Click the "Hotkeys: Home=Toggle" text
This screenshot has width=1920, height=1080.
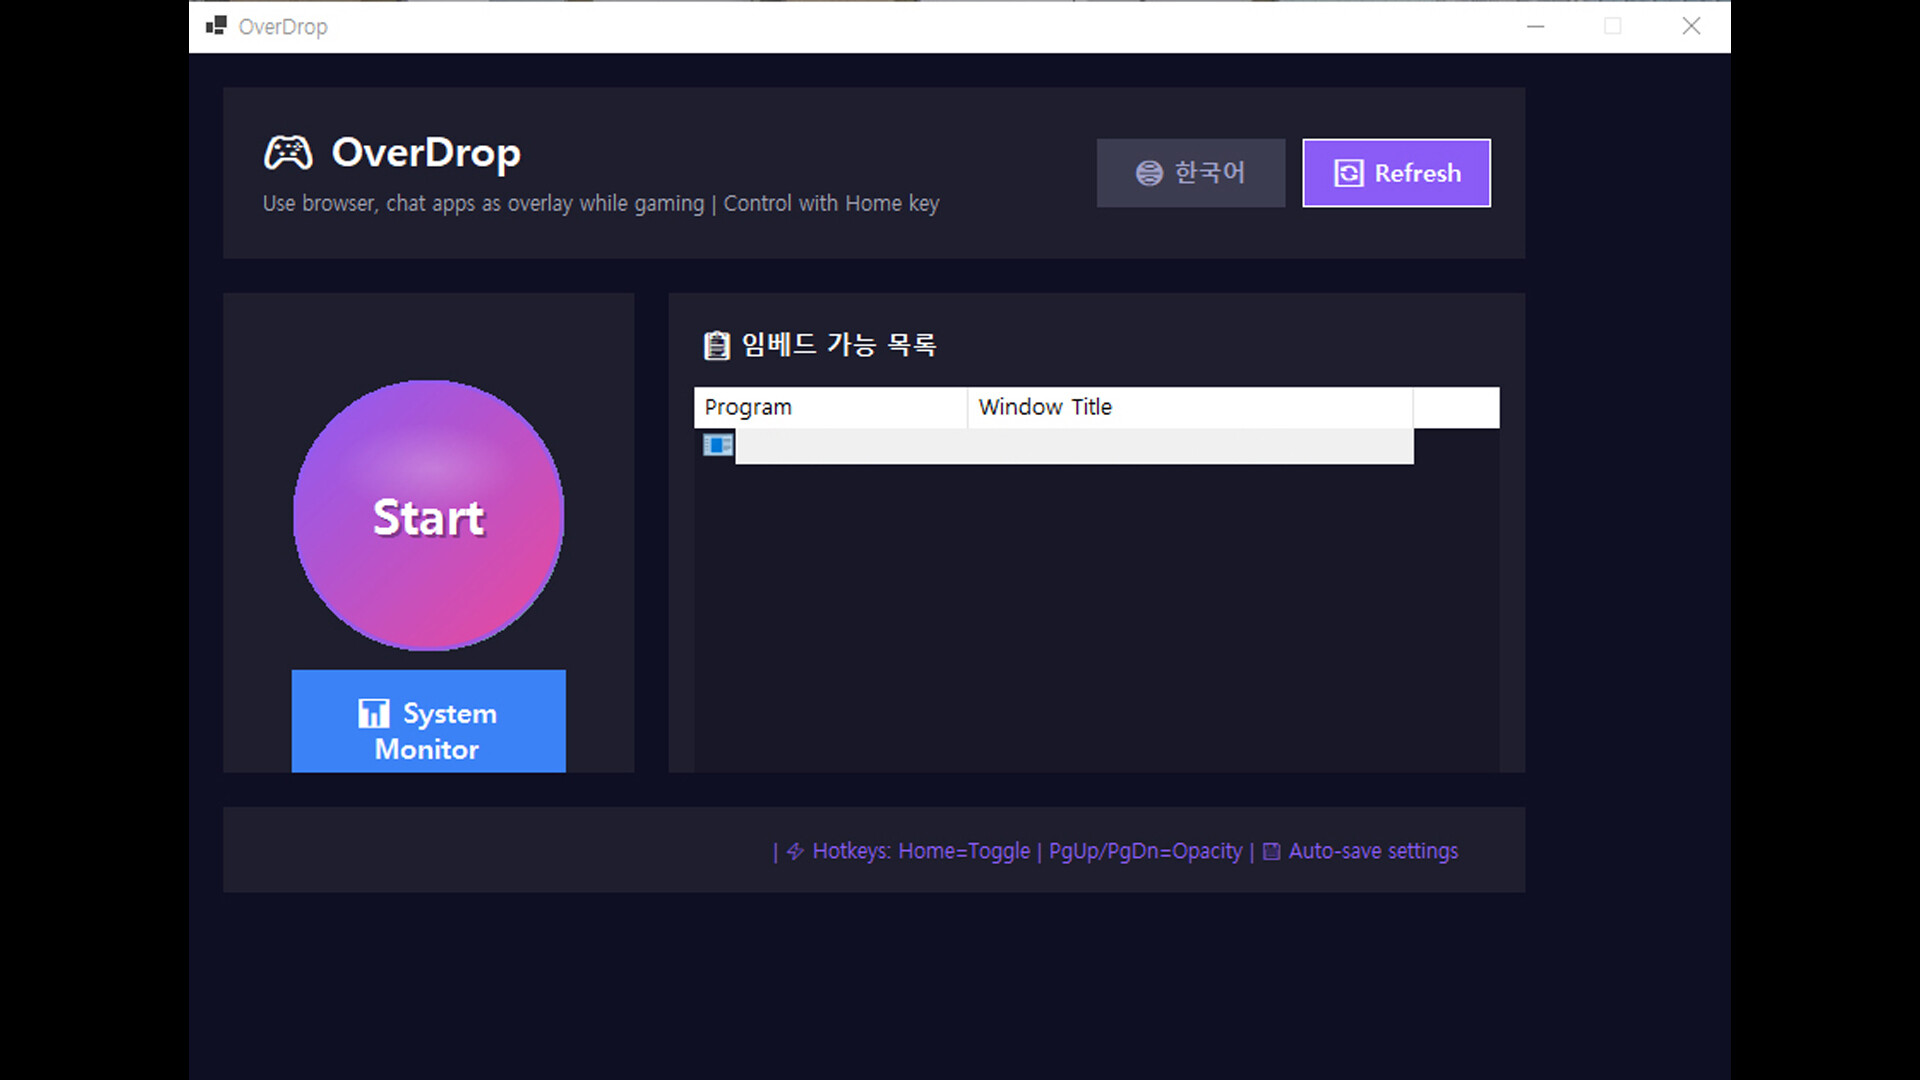coord(921,851)
